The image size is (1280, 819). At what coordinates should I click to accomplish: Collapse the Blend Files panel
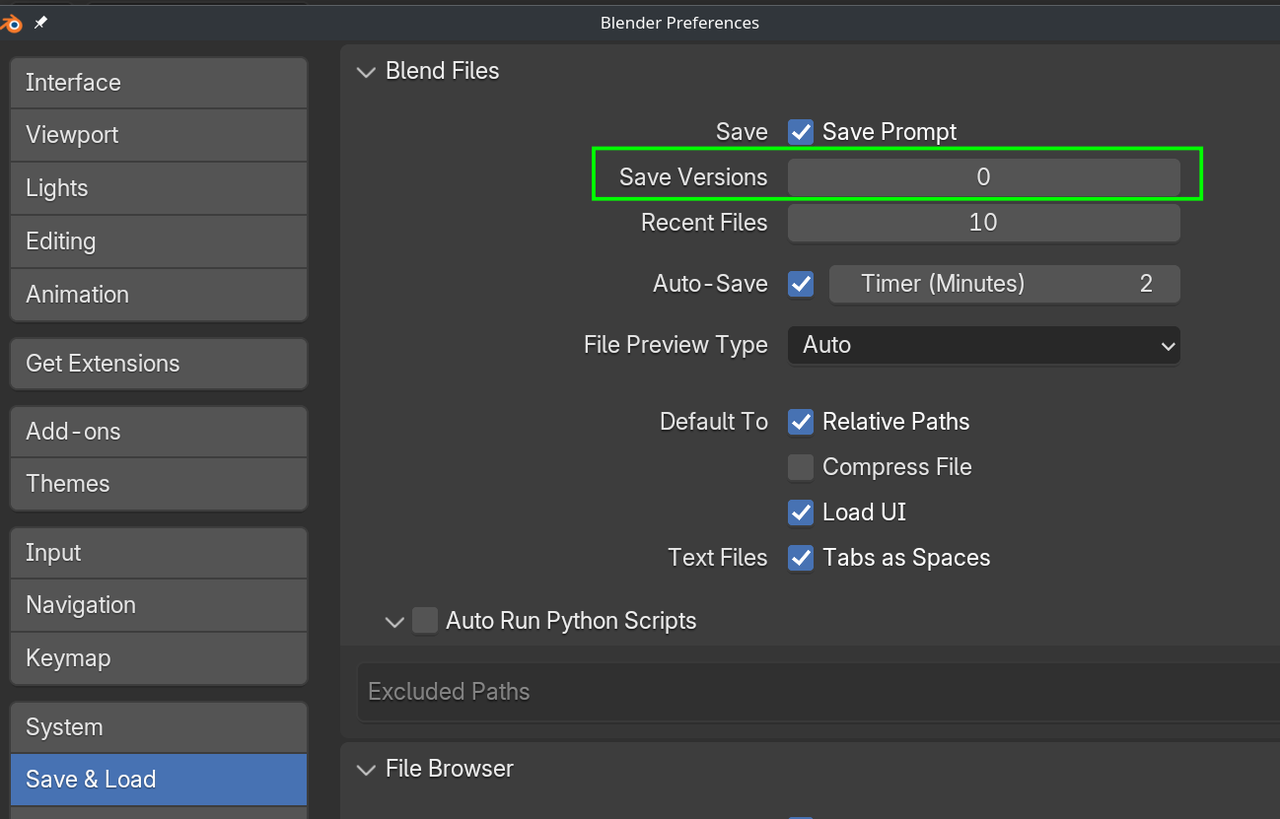pos(364,72)
